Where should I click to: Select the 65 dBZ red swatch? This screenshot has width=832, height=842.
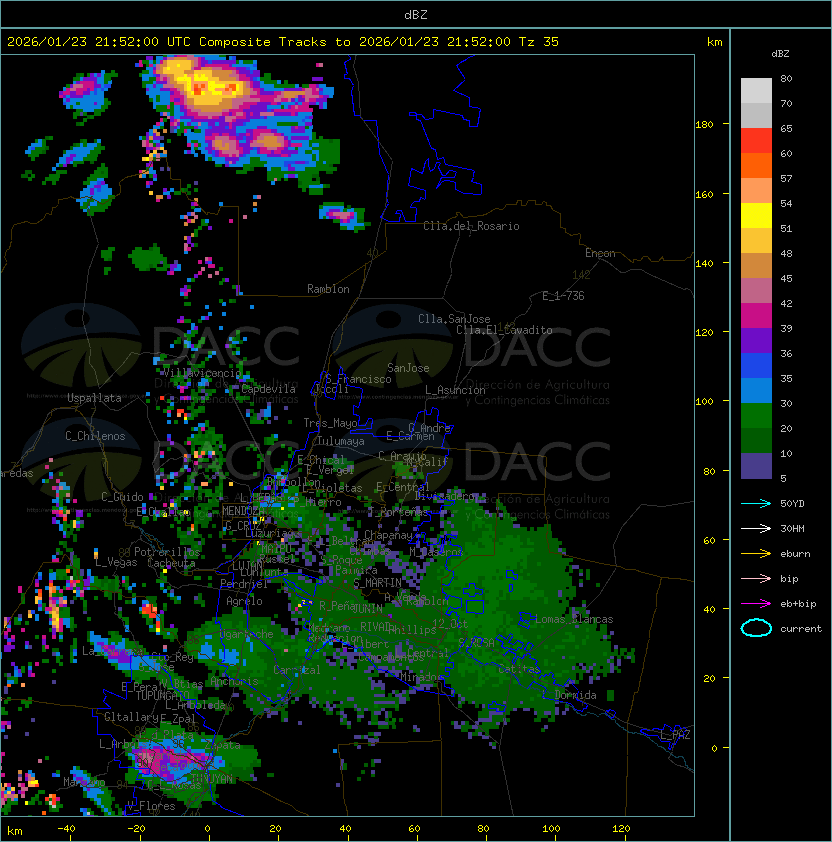[756, 140]
